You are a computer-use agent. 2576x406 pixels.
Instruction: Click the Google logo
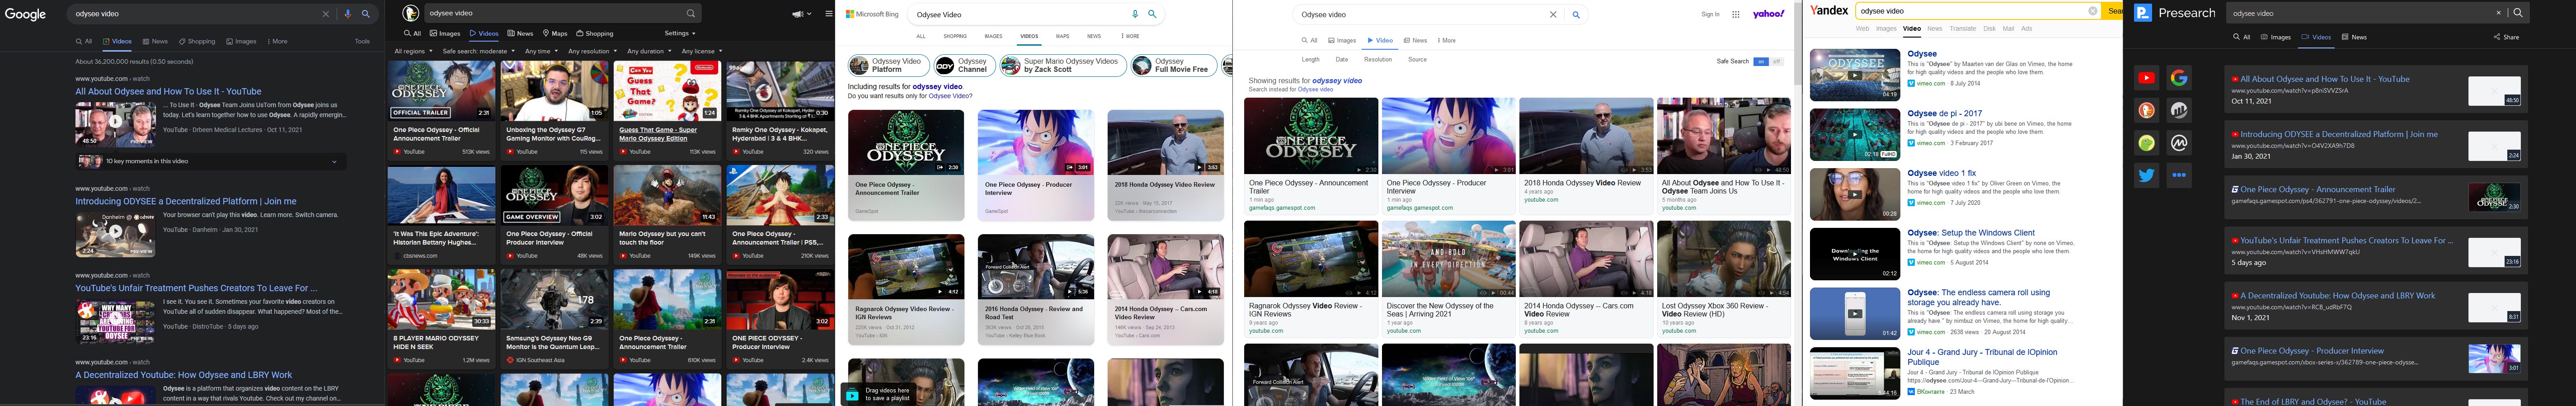pos(25,14)
